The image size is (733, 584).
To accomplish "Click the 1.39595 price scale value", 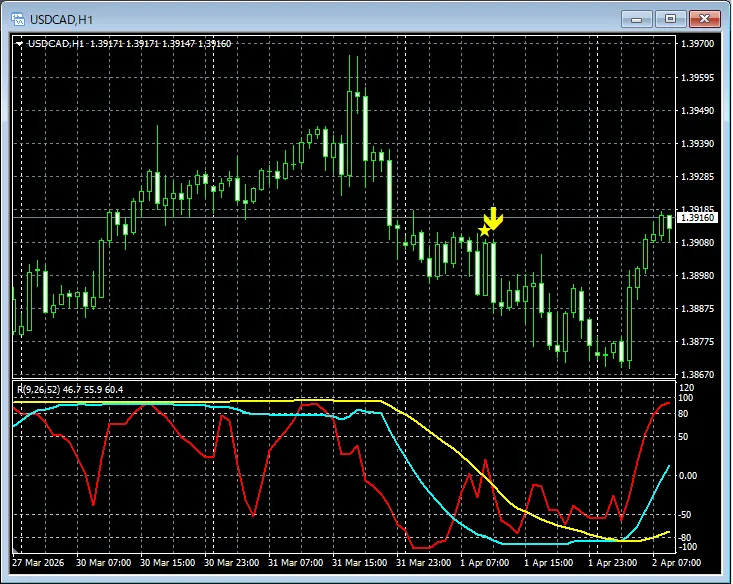I will [x=697, y=78].
